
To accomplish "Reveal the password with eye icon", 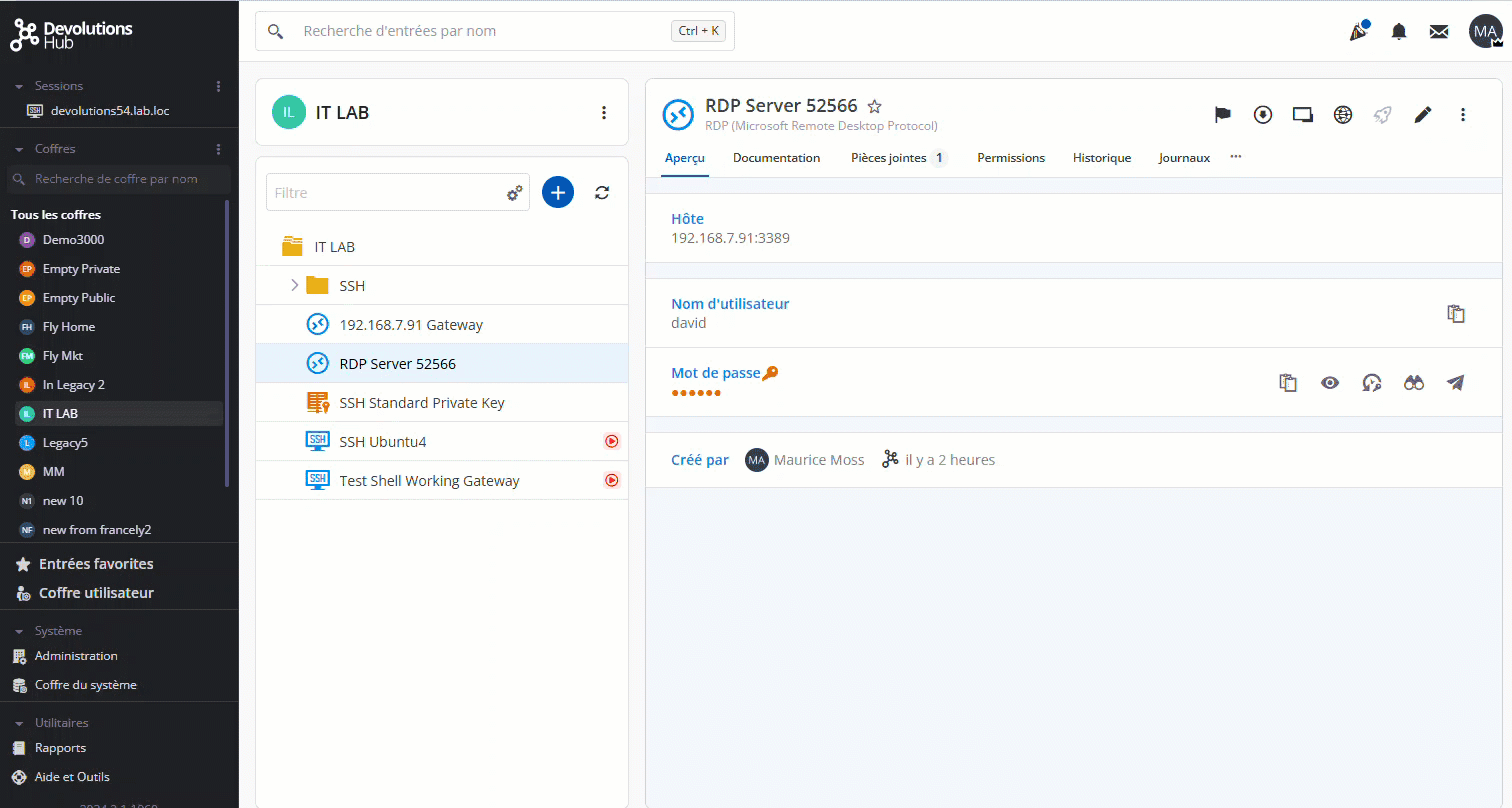I will (x=1329, y=383).
